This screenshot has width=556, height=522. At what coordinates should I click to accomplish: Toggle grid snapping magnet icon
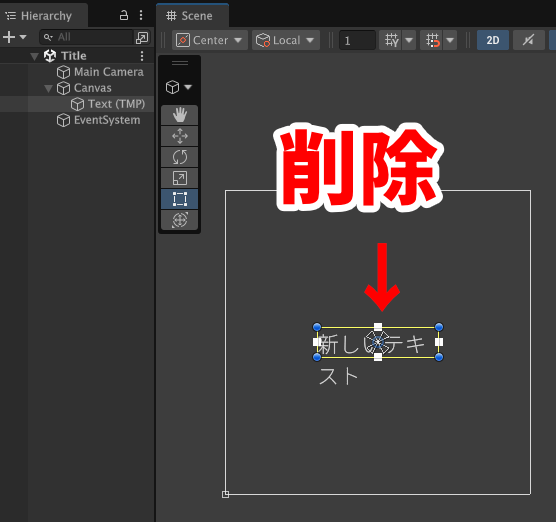pos(432,40)
